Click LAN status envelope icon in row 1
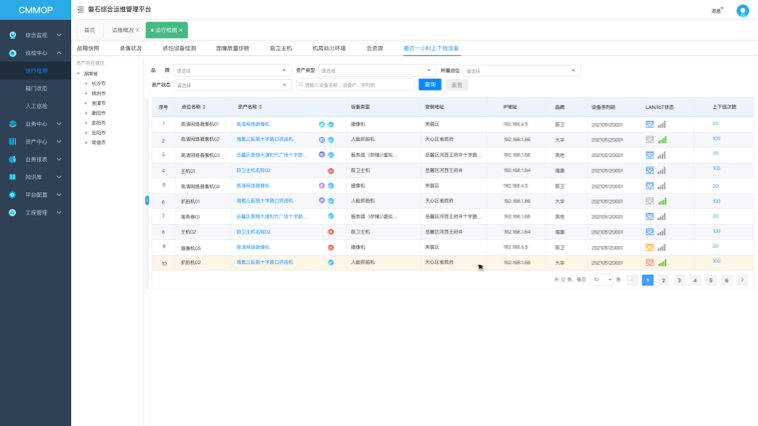The image size is (758, 426). pos(650,124)
